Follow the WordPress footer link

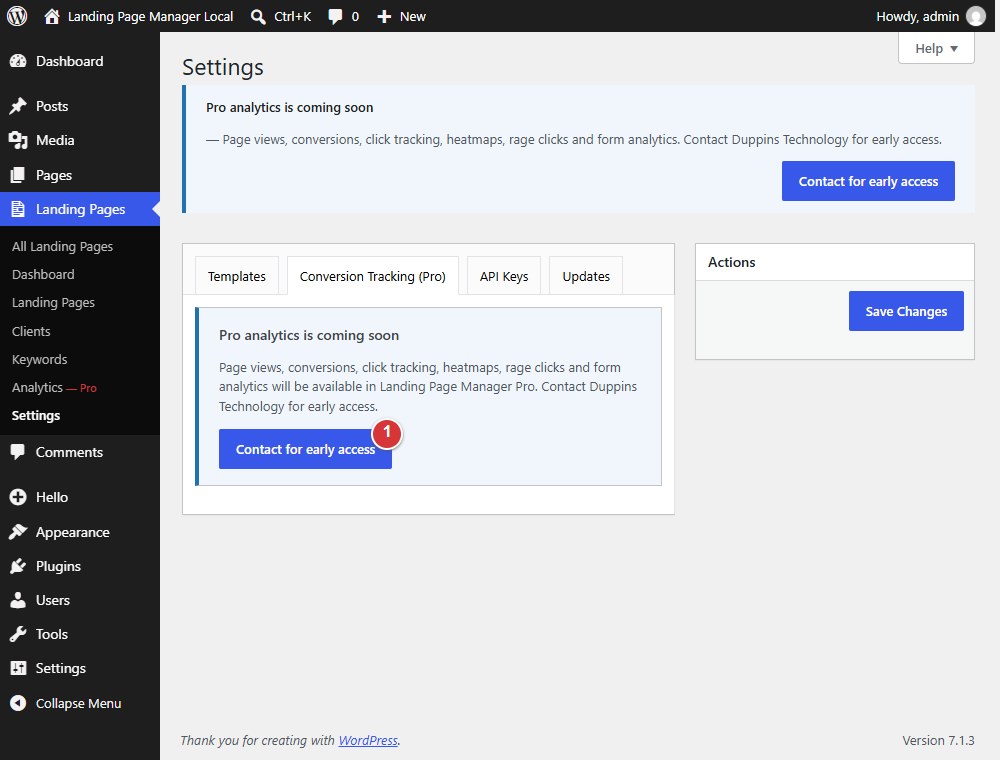point(368,740)
